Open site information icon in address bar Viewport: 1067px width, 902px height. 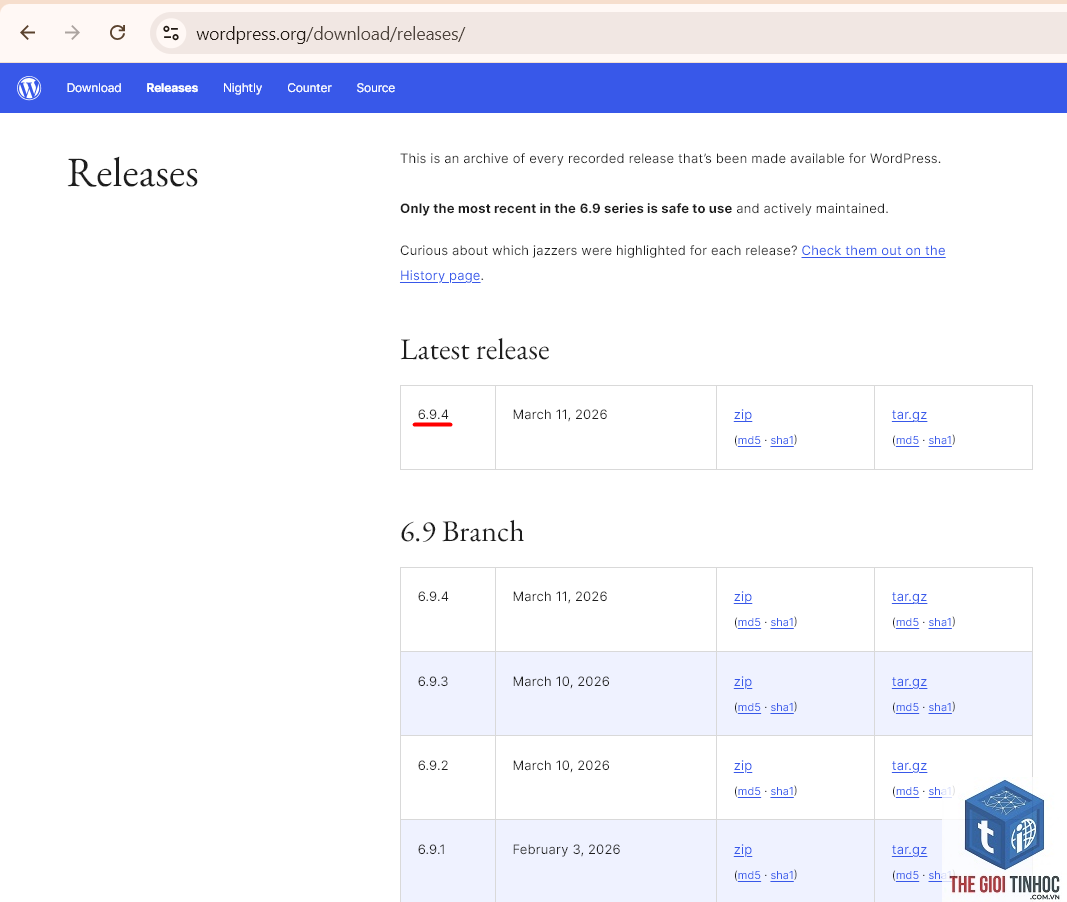coord(171,33)
